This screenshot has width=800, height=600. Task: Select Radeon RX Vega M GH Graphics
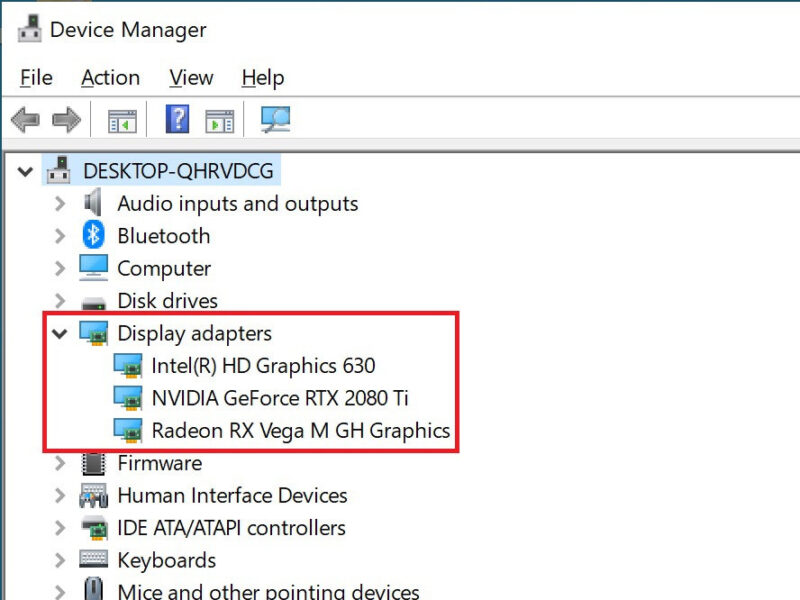click(x=301, y=431)
